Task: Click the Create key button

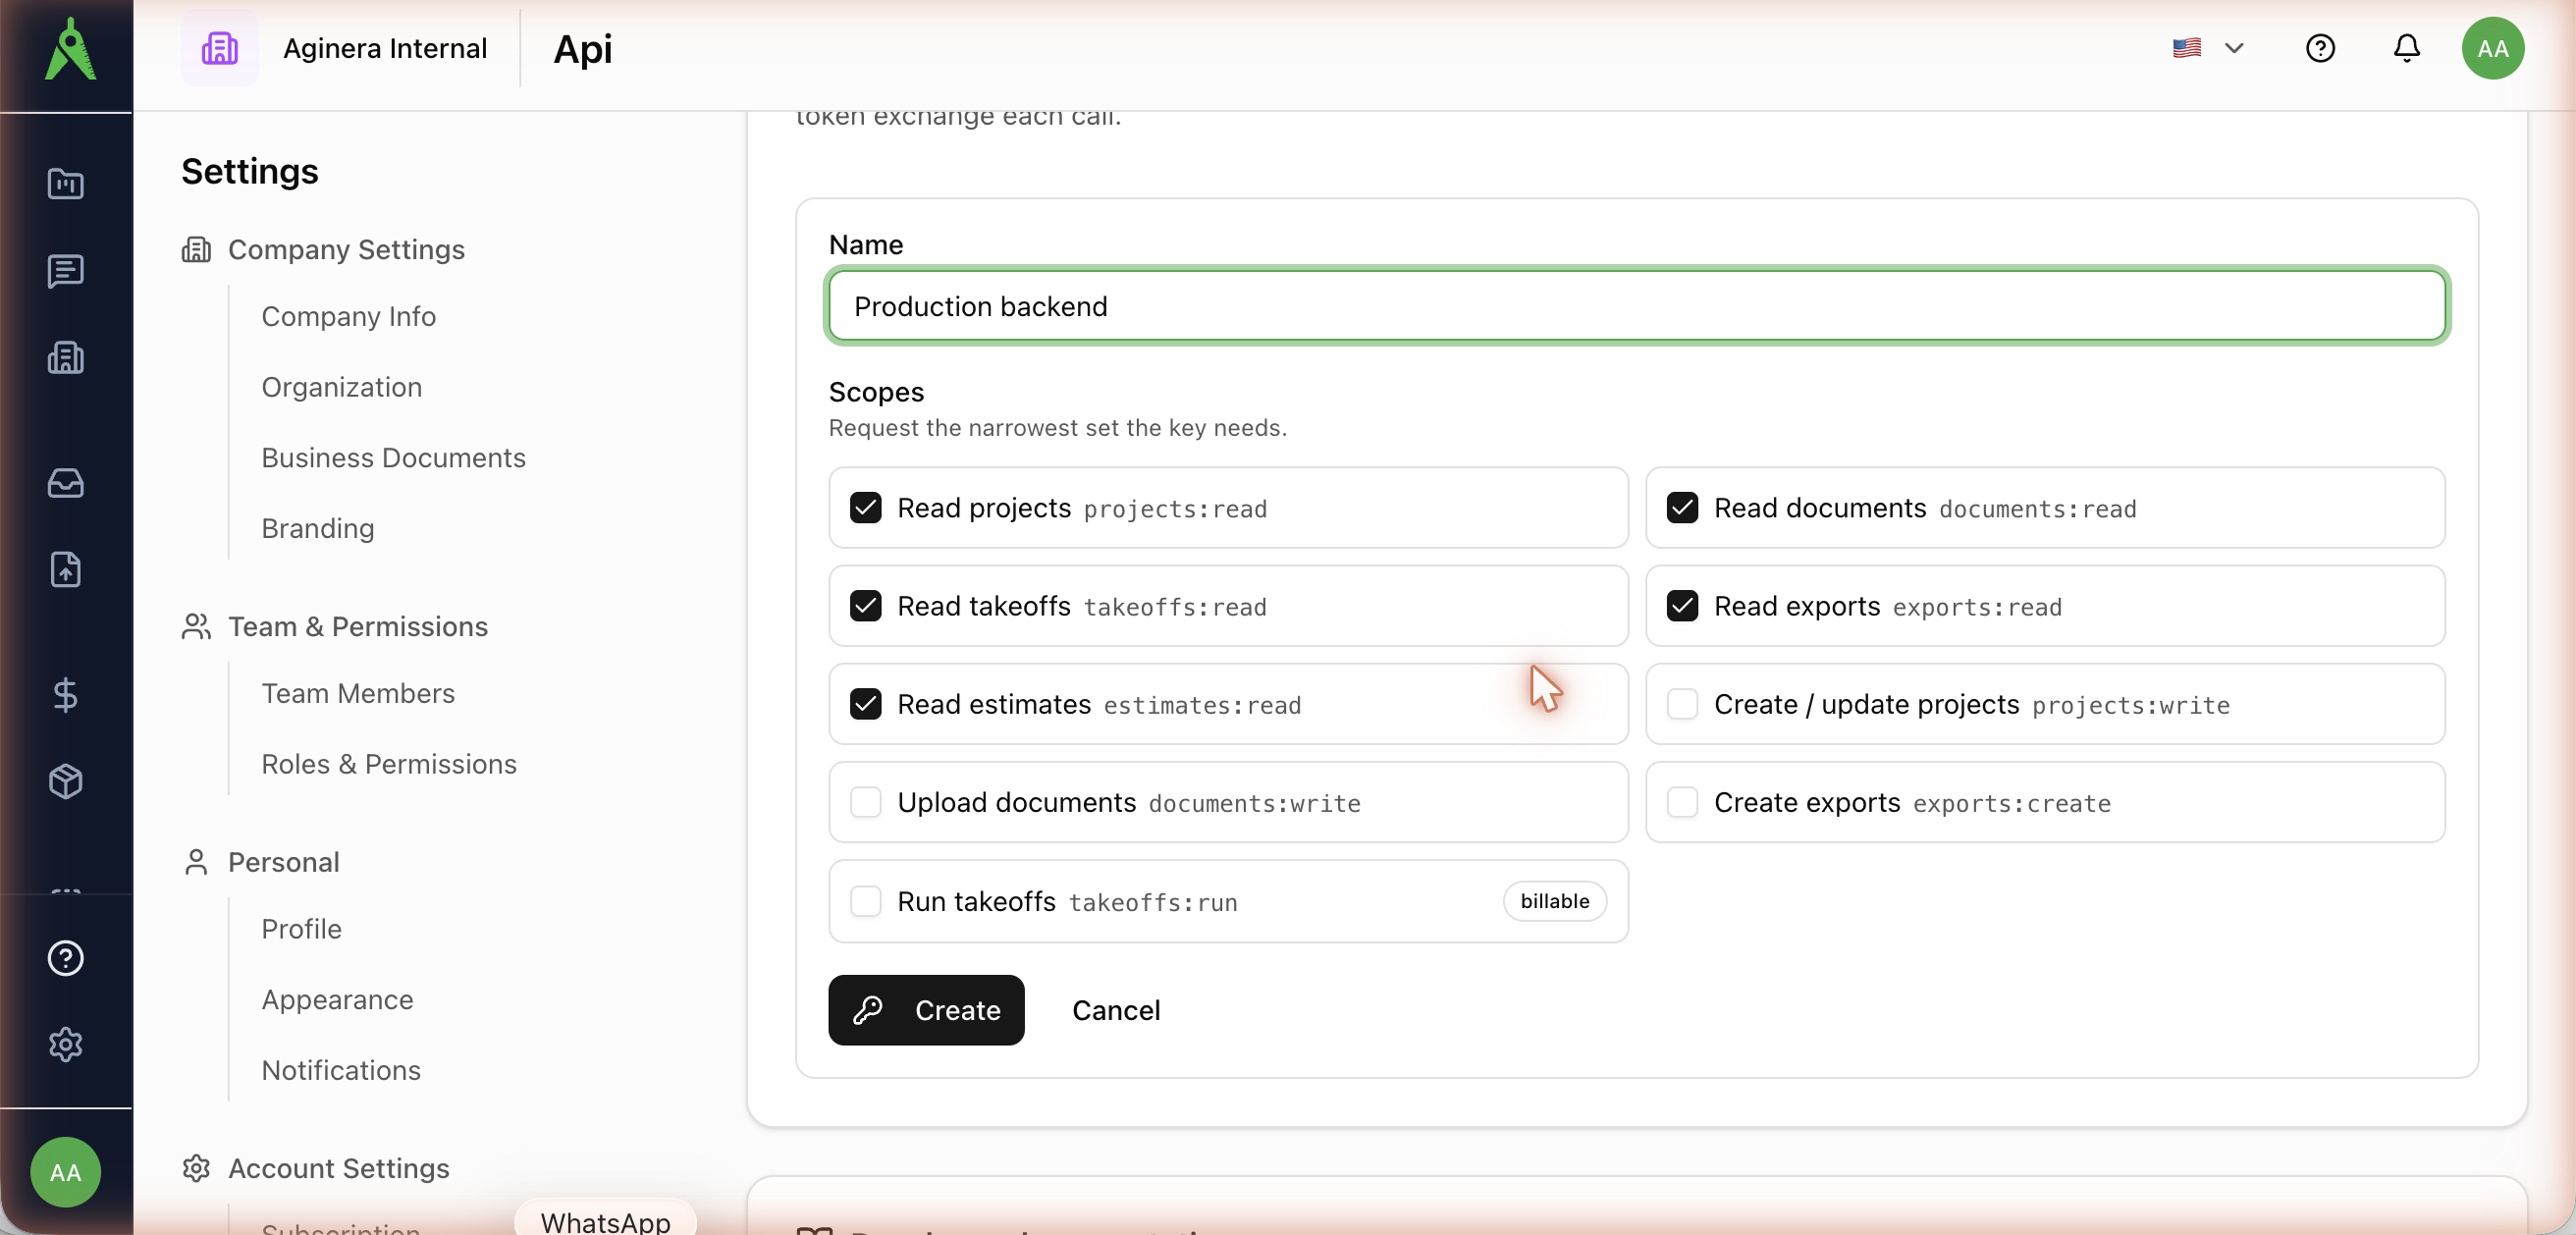Action: click(x=926, y=1010)
